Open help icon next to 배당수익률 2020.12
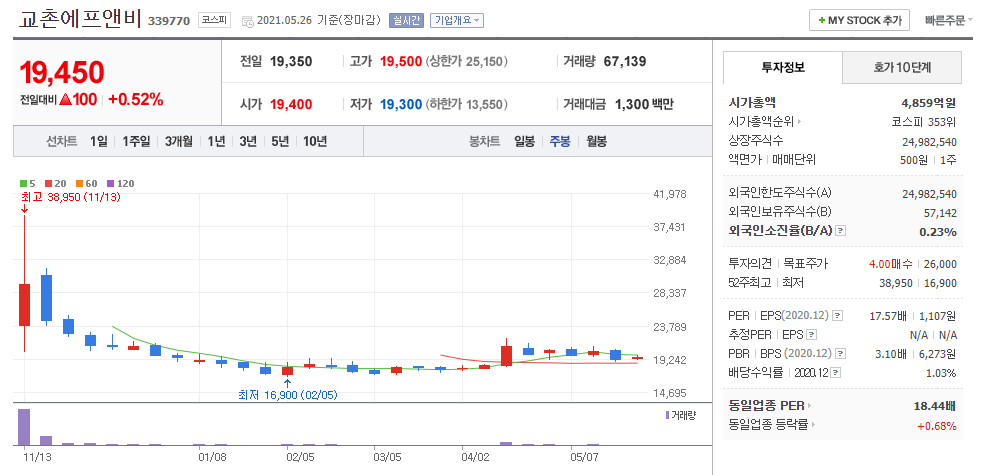 point(836,373)
